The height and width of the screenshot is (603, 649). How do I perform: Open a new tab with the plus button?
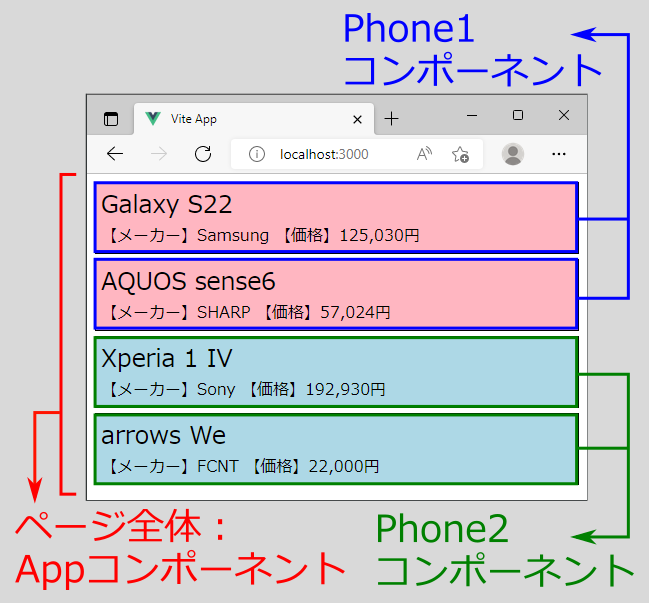click(391, 119)
